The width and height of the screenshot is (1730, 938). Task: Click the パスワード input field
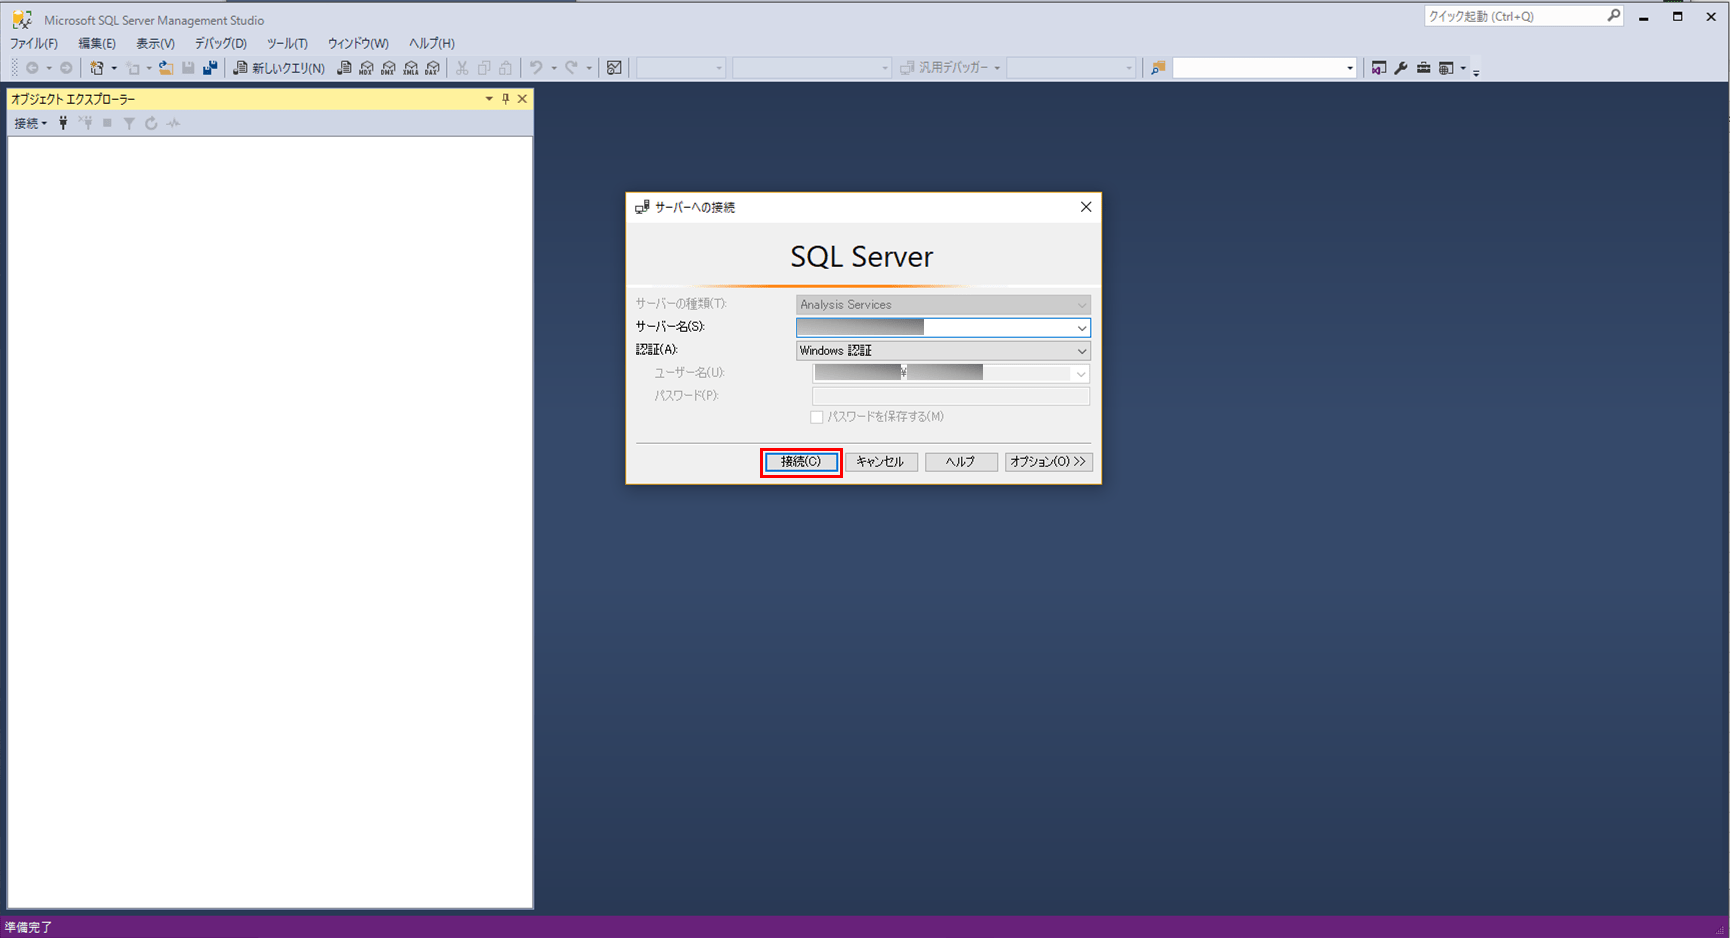[951, 396]
